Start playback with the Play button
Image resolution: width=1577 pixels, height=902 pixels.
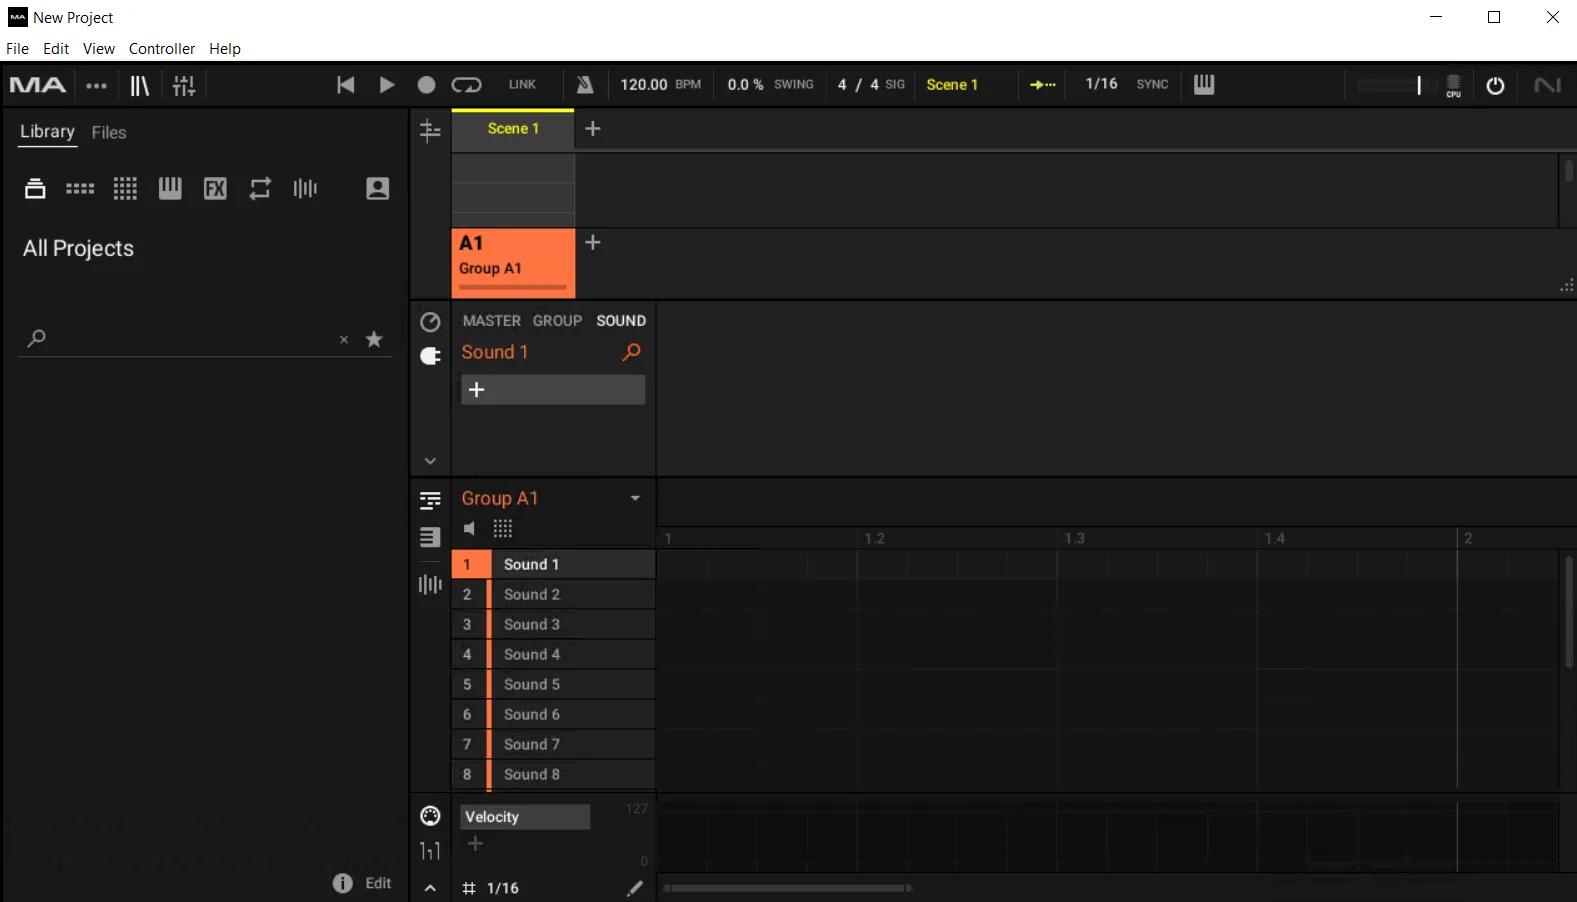pyautogui.click(x=386, y=85)
